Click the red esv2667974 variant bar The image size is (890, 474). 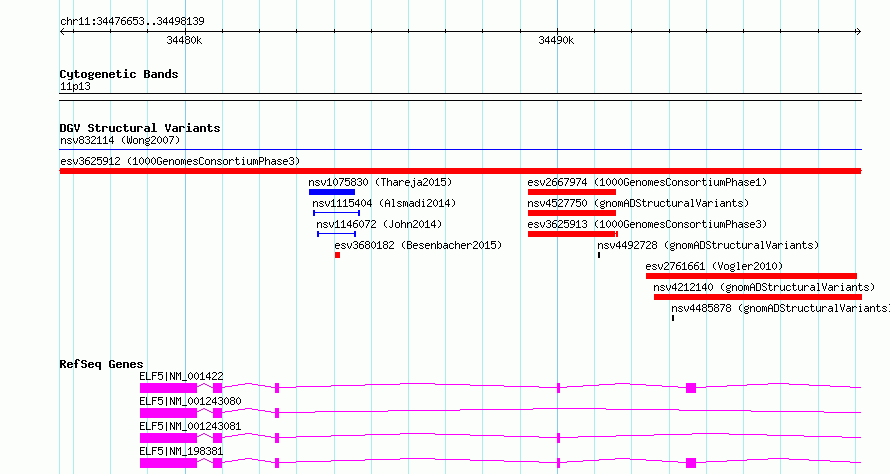coord(572,192)
